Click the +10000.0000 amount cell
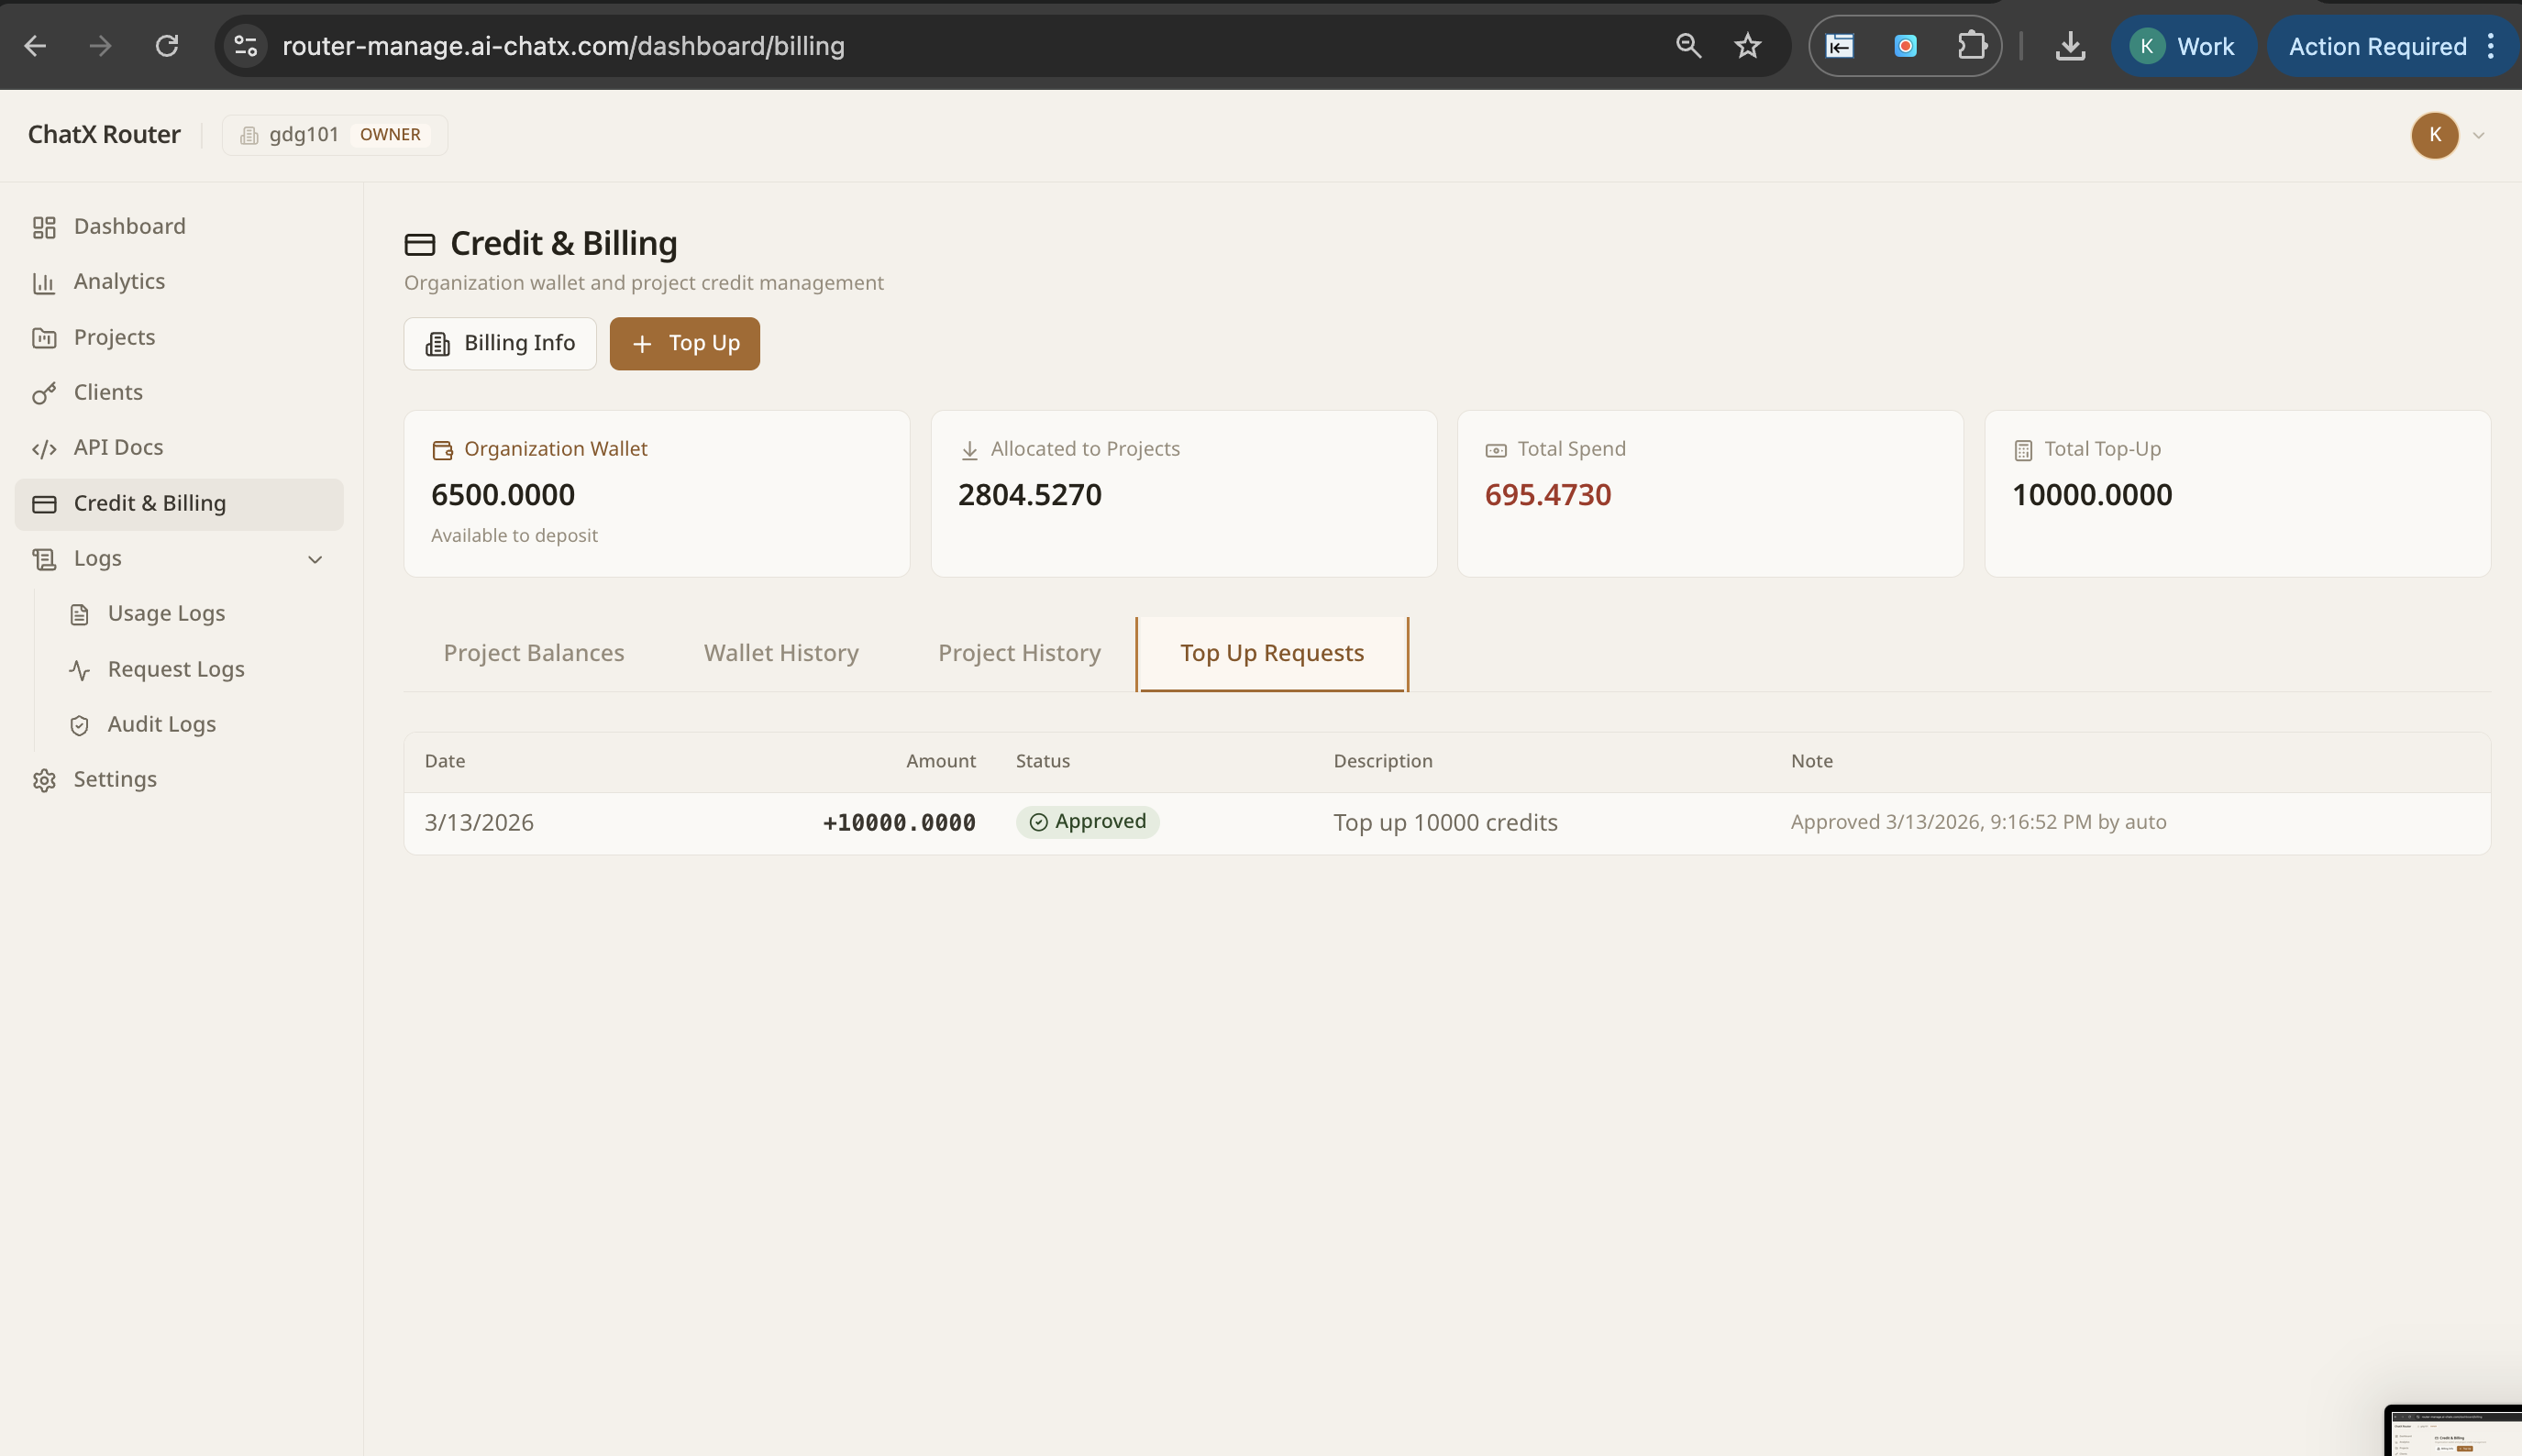Image resolution: width=2522 pixels, height=1456 pixels. coord(899,822)
